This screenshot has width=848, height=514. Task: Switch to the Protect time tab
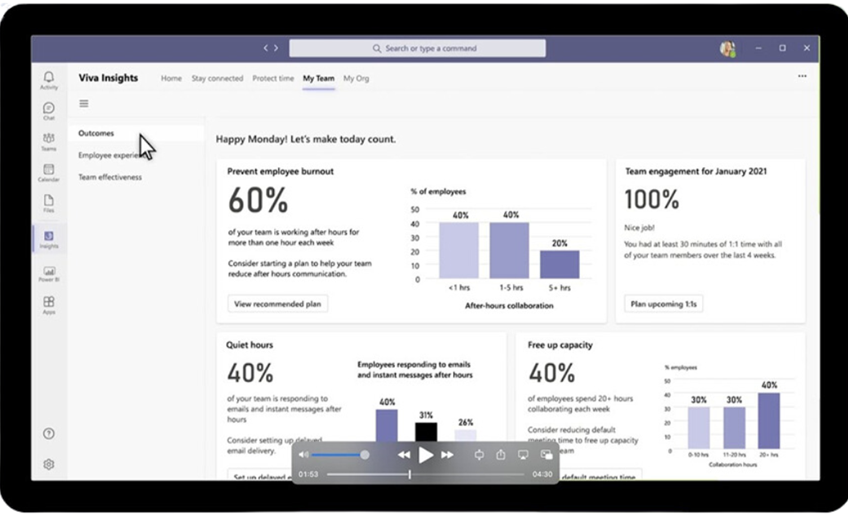(273, 78)
